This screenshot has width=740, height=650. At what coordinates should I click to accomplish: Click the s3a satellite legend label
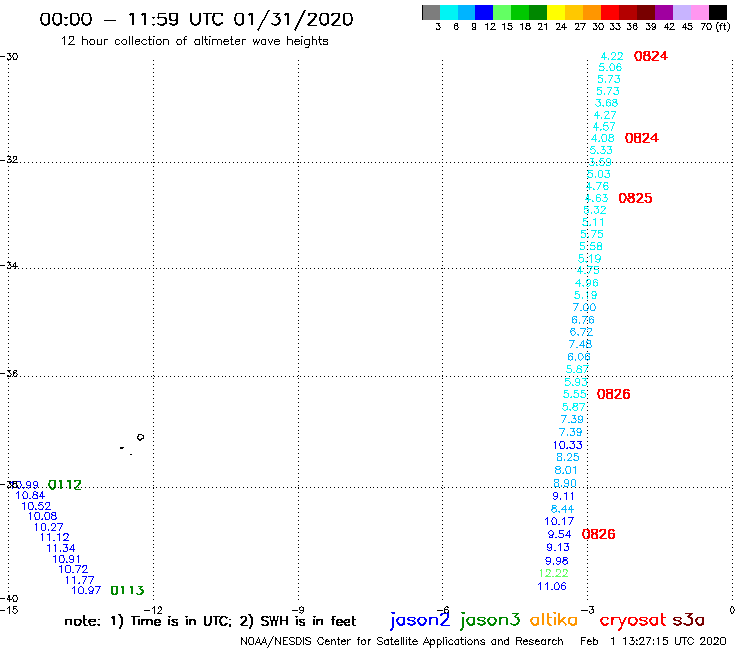(x=689, y=620)
